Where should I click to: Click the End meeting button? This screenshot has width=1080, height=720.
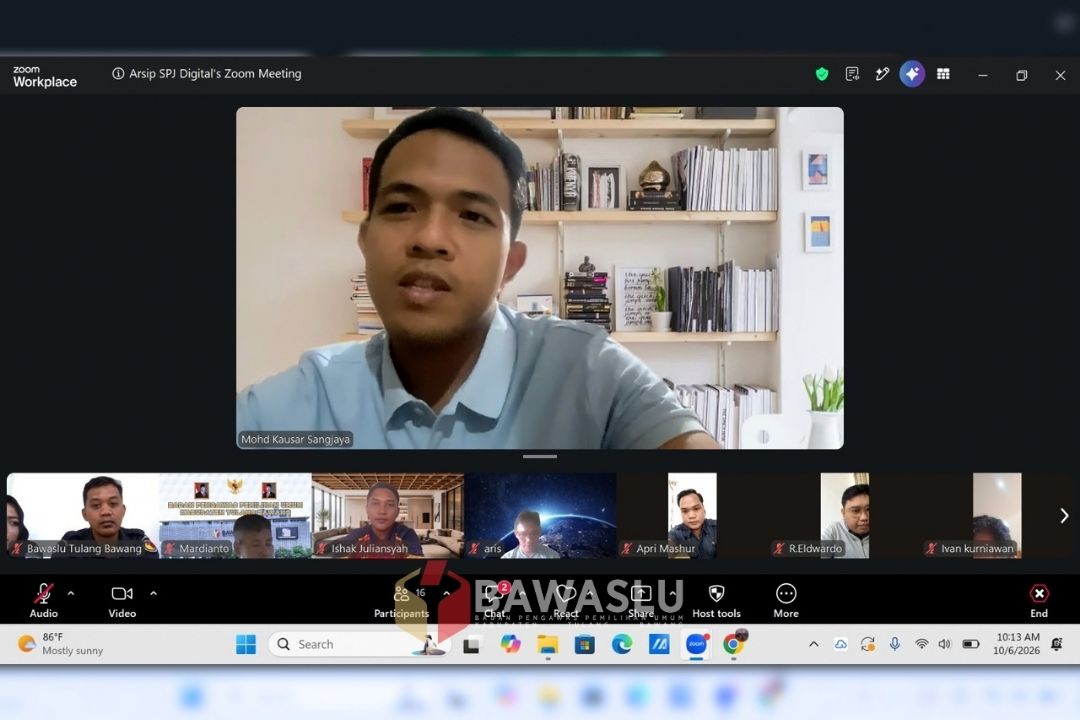pyautogui.click(x=1039, y=600)
